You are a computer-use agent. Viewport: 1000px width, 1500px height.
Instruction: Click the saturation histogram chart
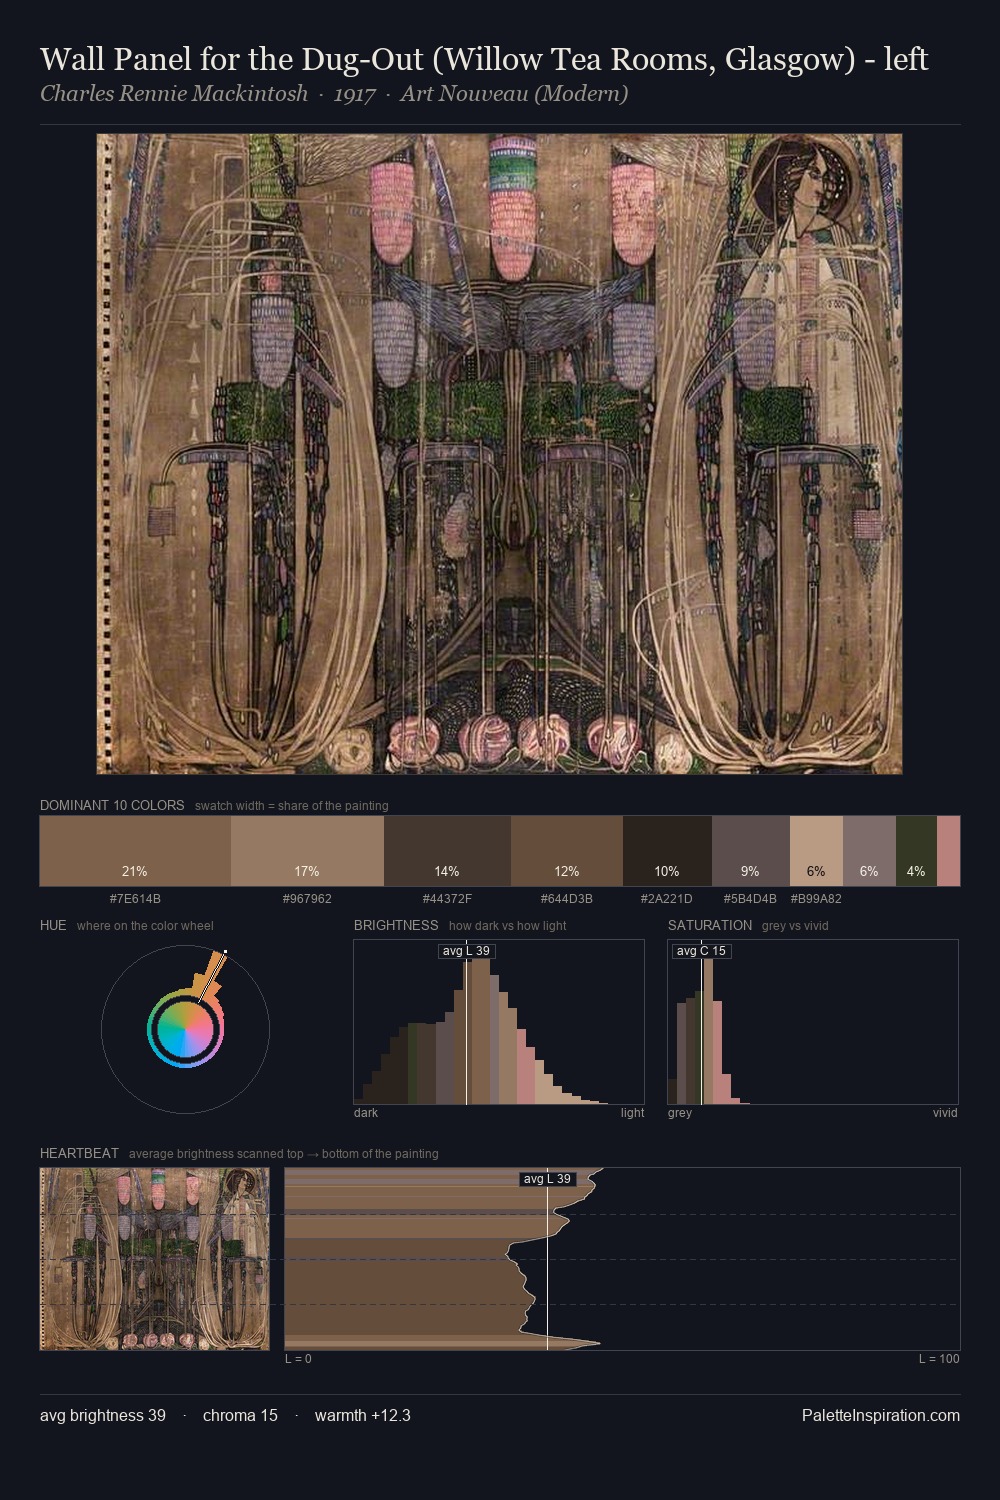click(813, 1022)
